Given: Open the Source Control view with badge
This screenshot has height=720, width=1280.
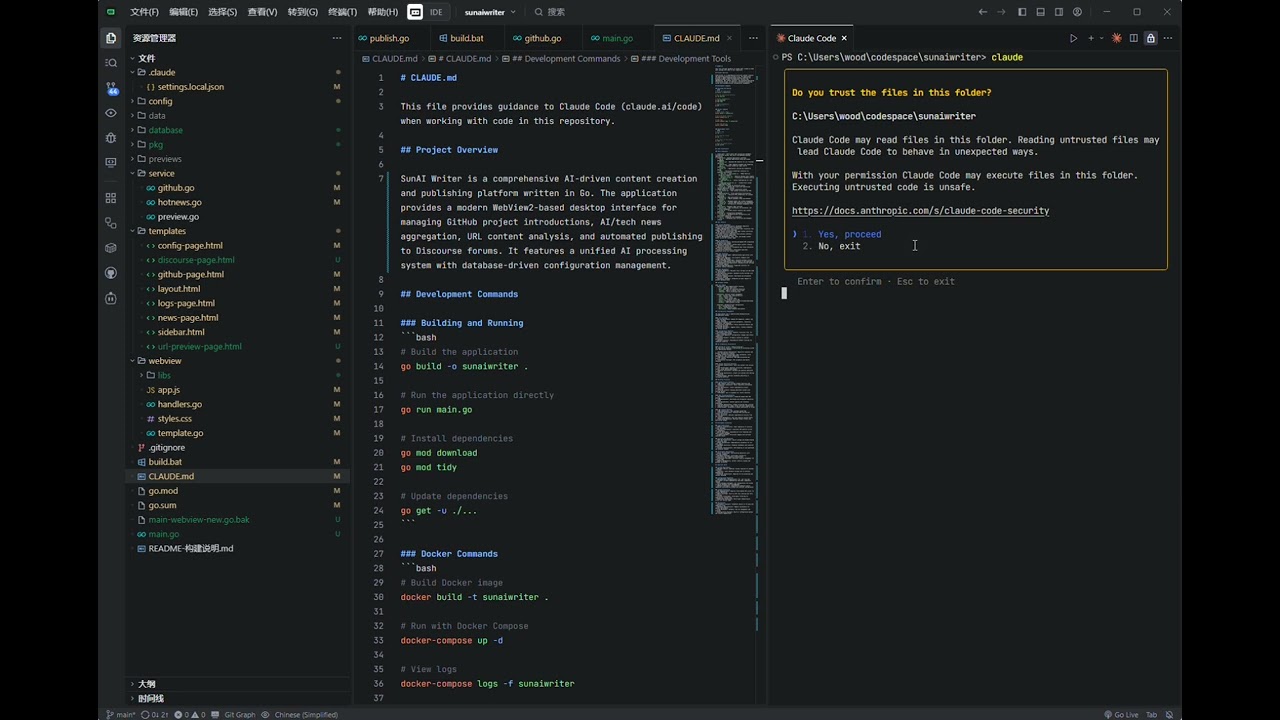Looking at the screenshot, I should tap(111, 88).
